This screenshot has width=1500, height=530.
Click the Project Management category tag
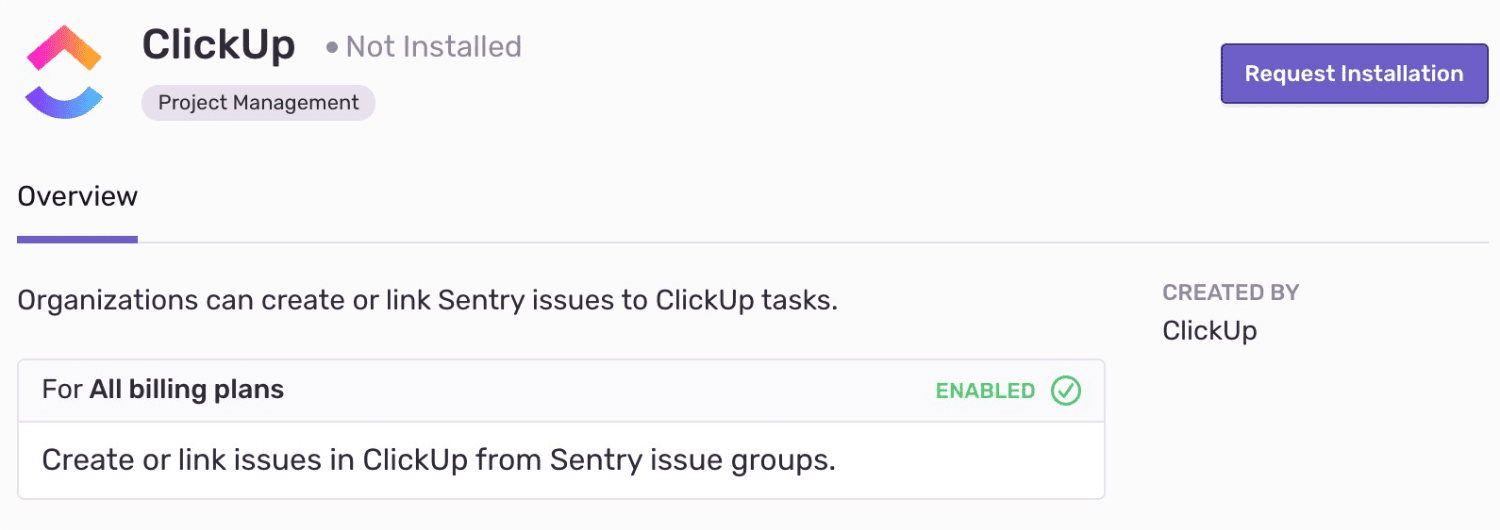coord(258,103)
